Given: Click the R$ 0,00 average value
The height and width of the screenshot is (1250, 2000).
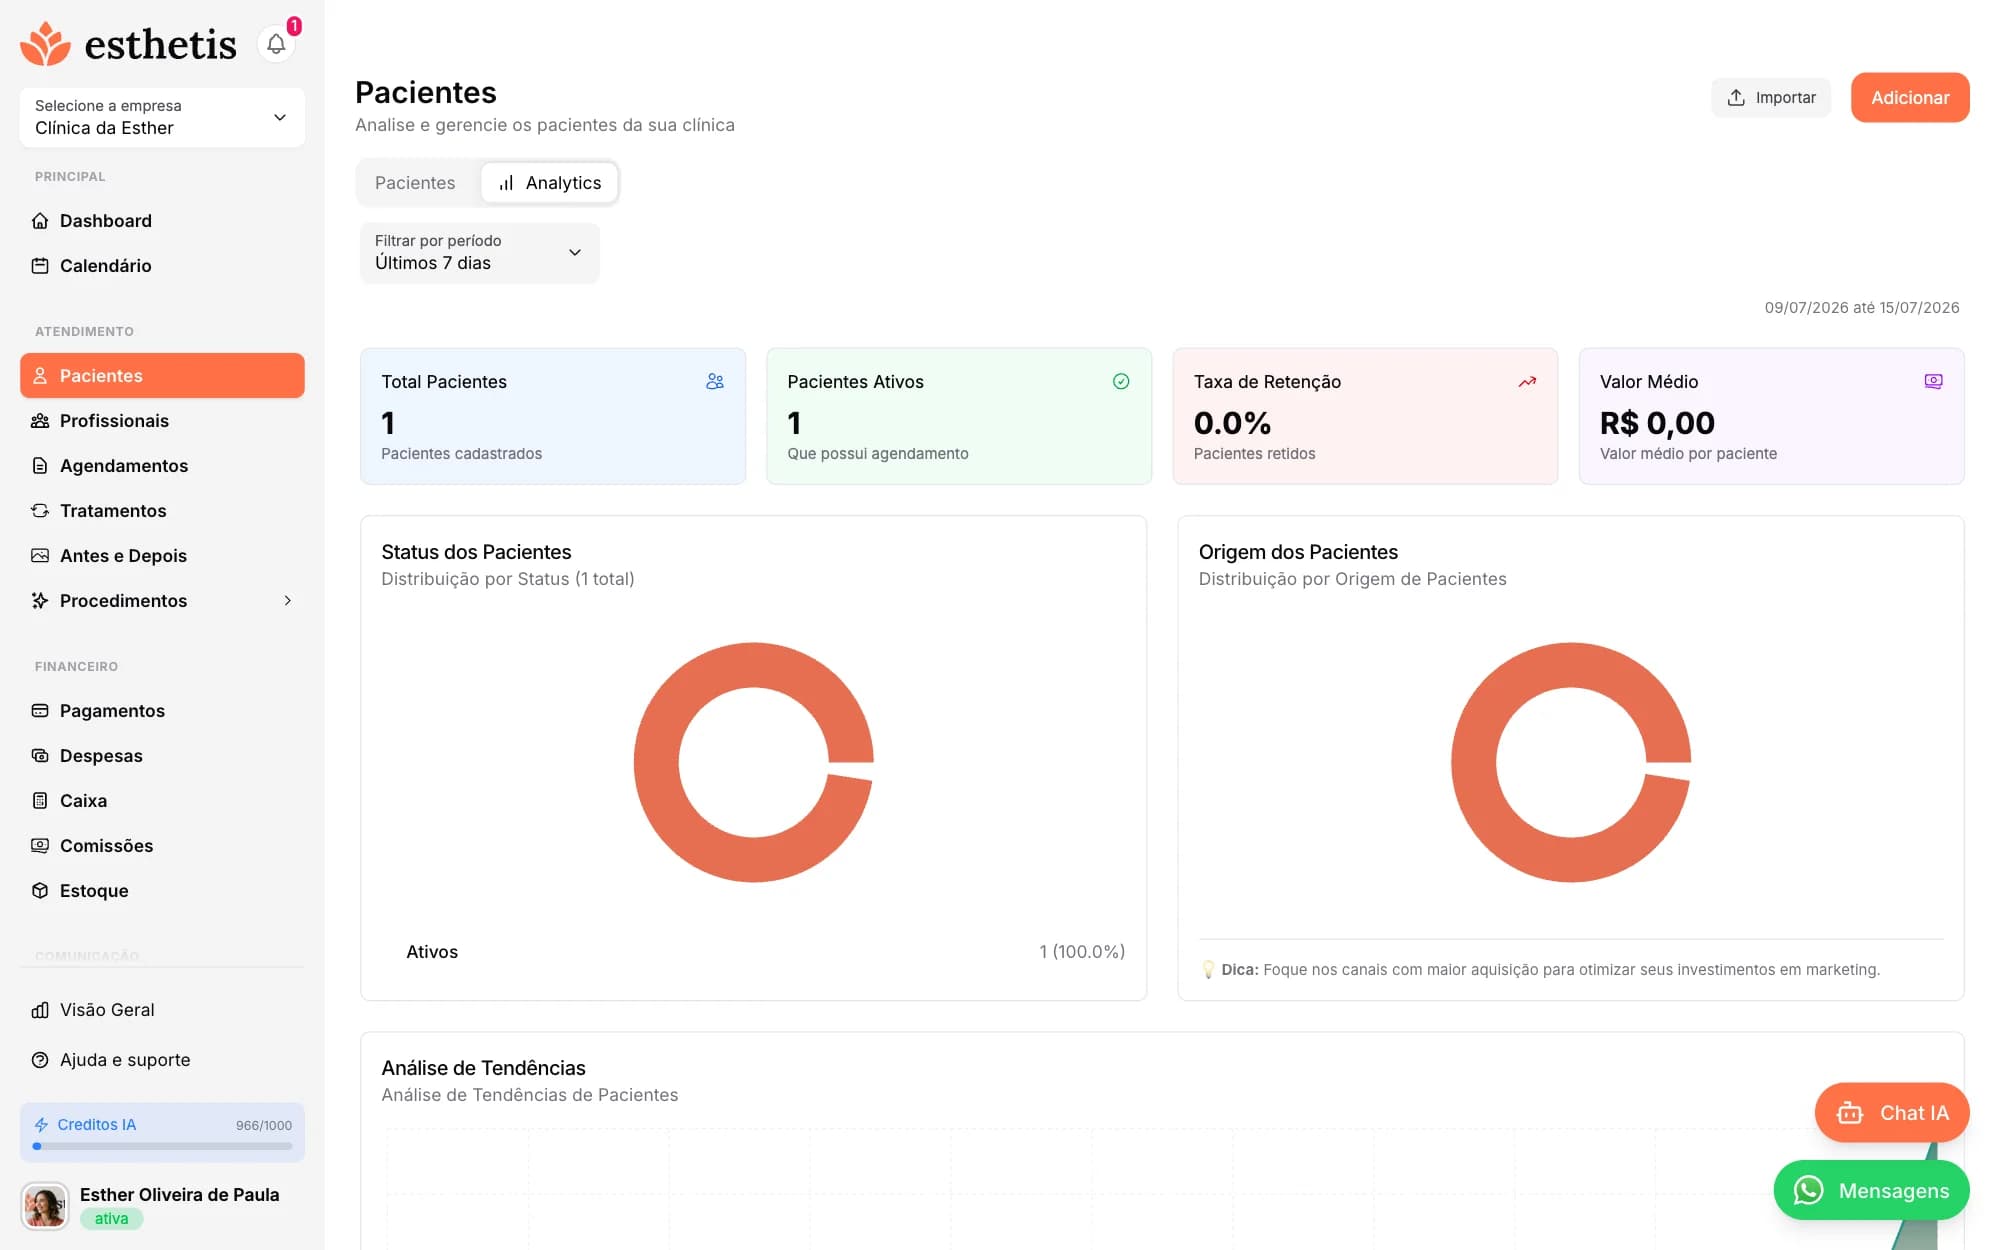Looking at the screenshot, I should pos(1657,424).
